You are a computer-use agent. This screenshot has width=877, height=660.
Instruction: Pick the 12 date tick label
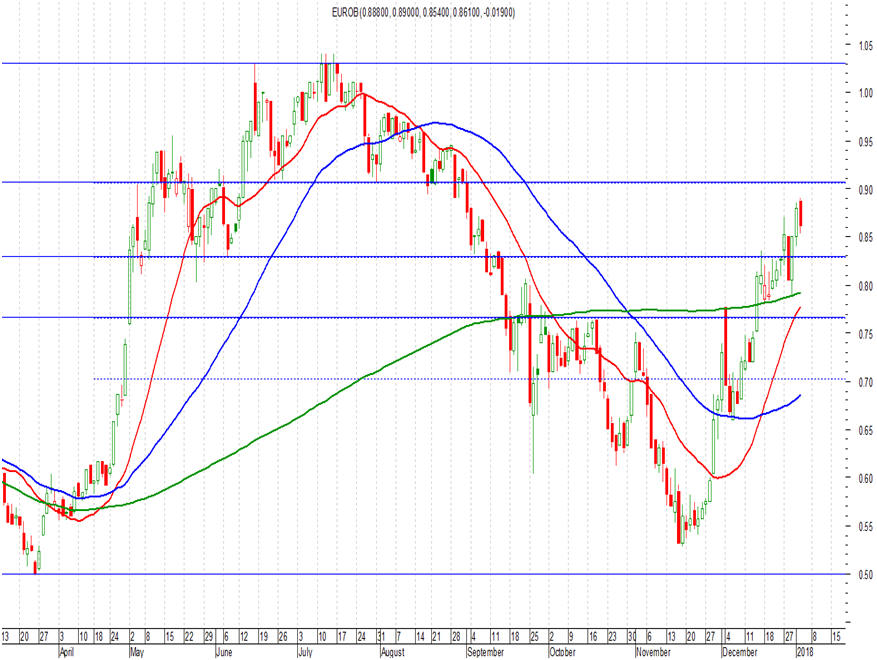[244, 637]
